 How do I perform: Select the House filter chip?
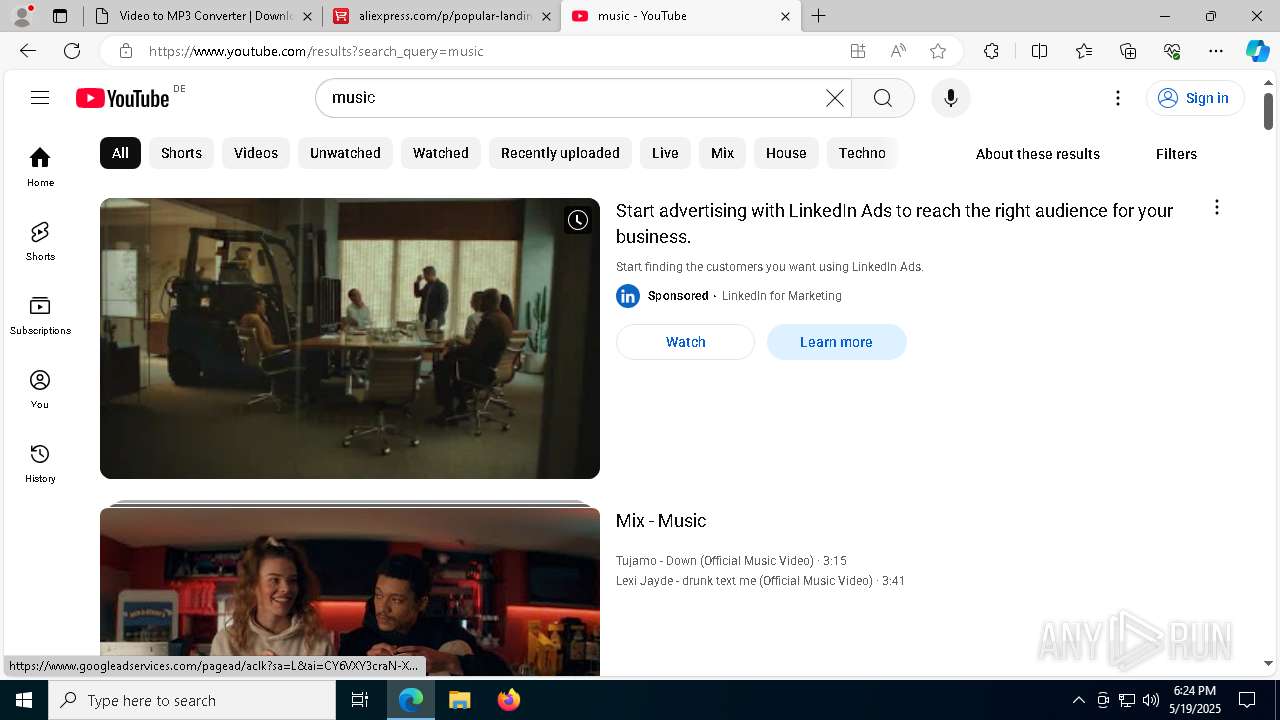coord(786,153)
